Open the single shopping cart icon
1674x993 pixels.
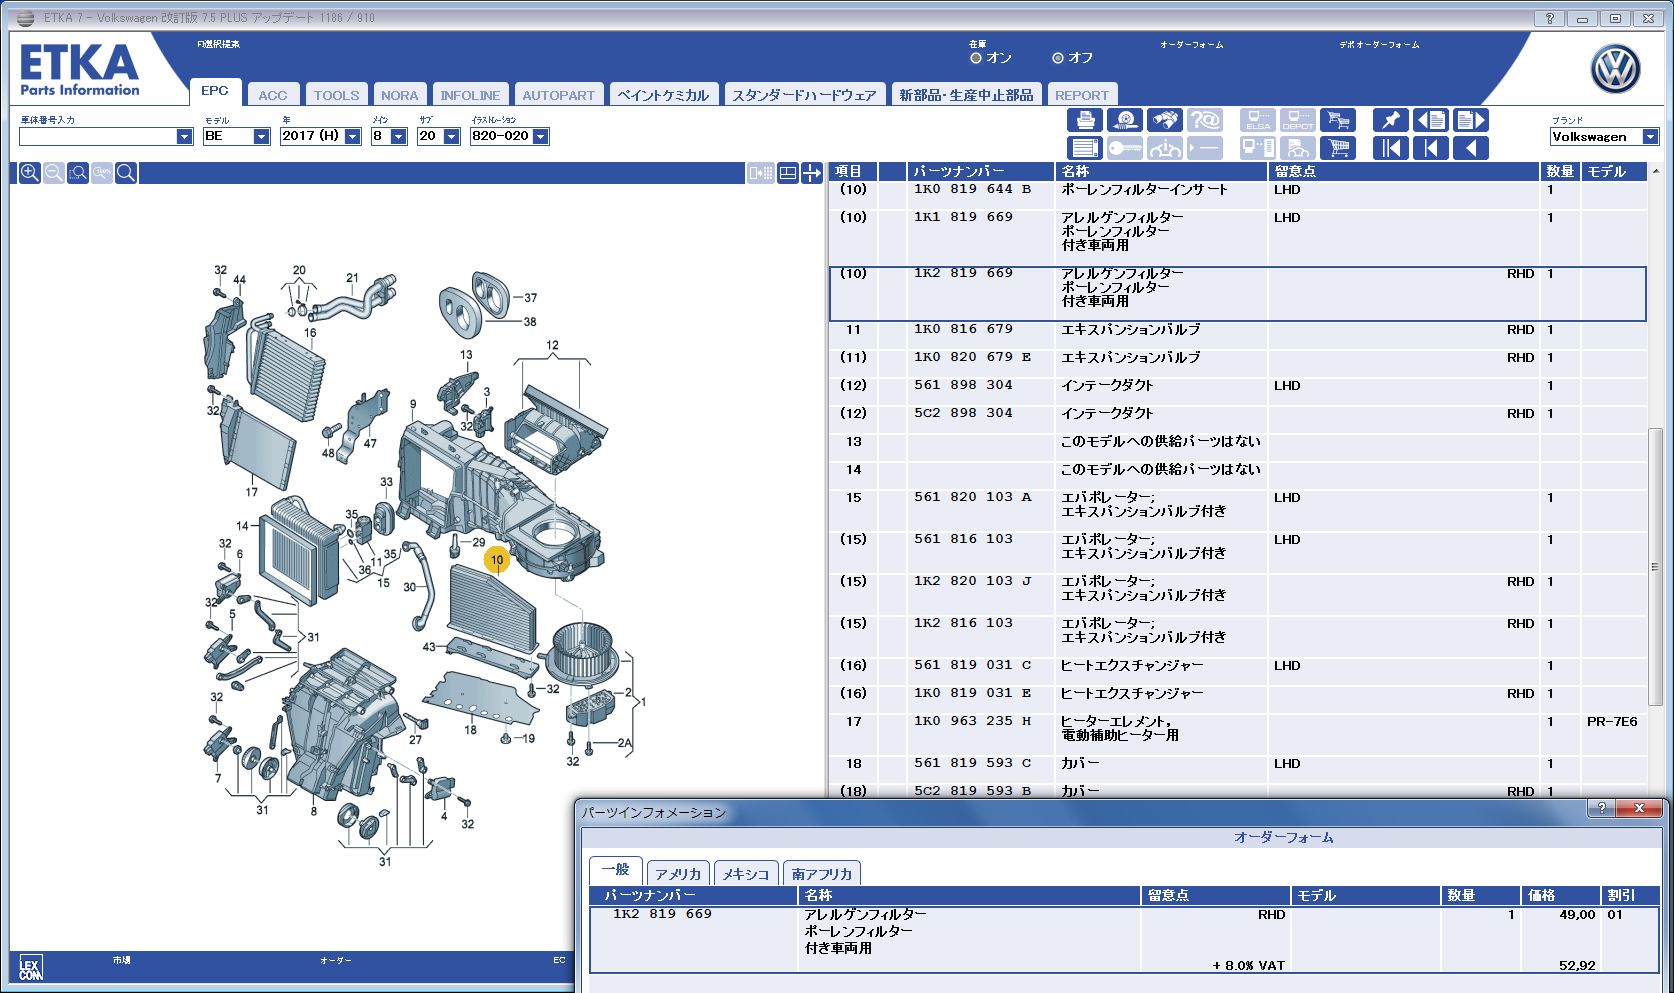[1337, 149]
